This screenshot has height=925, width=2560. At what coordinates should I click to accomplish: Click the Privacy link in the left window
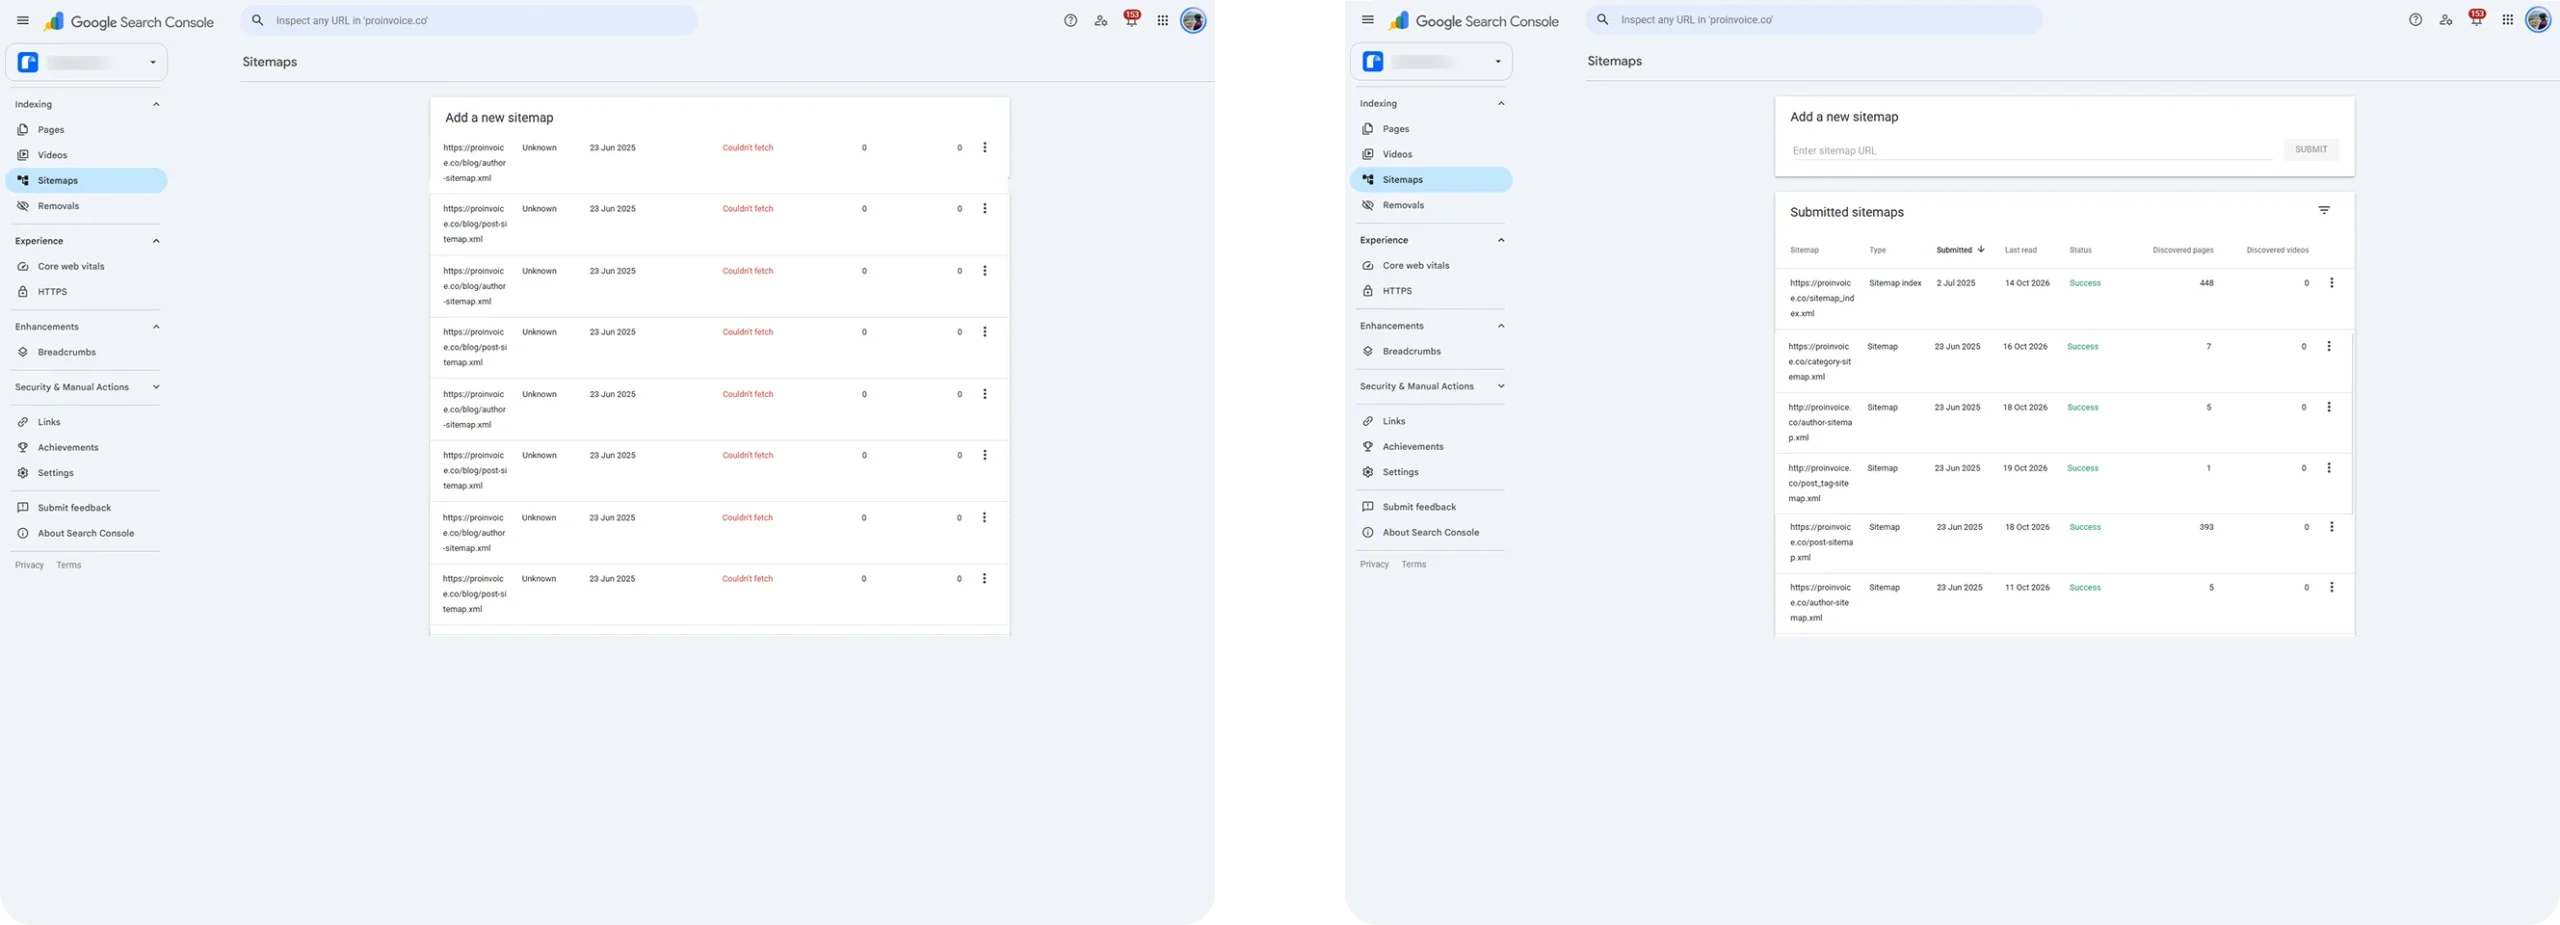pos(29,566)
